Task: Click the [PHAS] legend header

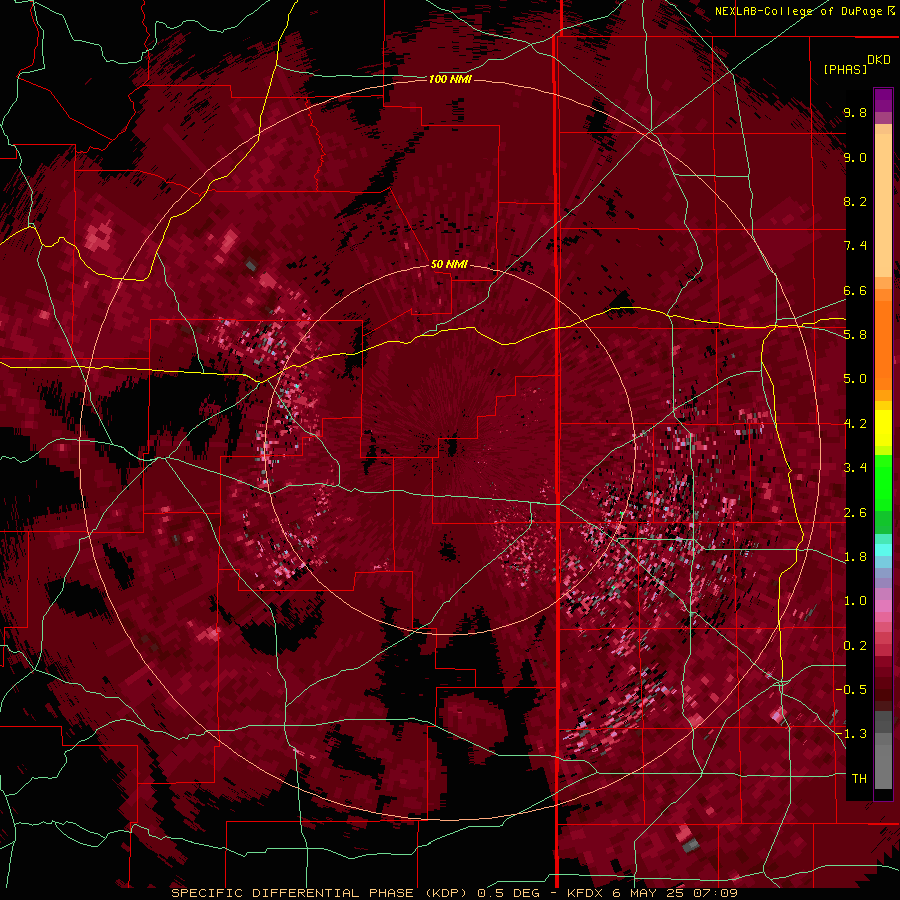Action: [845, 69]
